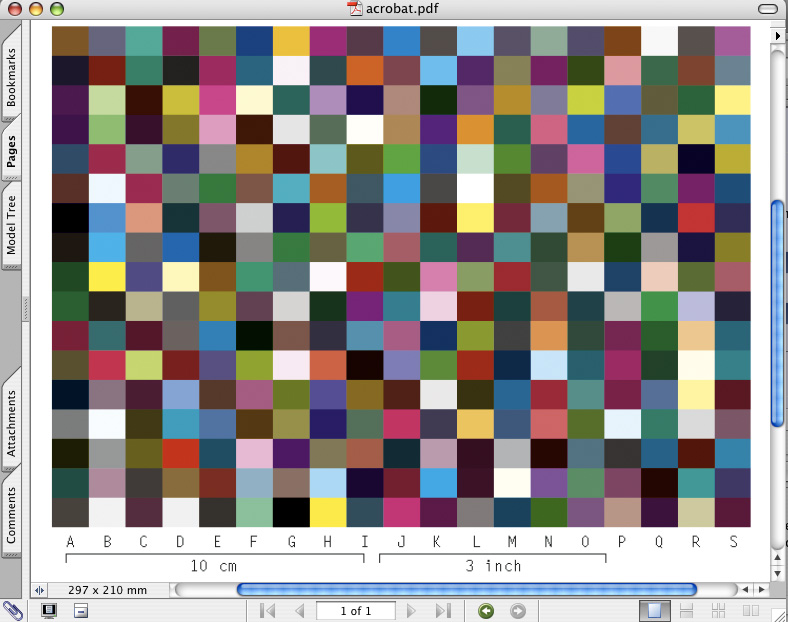
Task: Click the minus box icon beside monitor icon
Action: [80, 610]
